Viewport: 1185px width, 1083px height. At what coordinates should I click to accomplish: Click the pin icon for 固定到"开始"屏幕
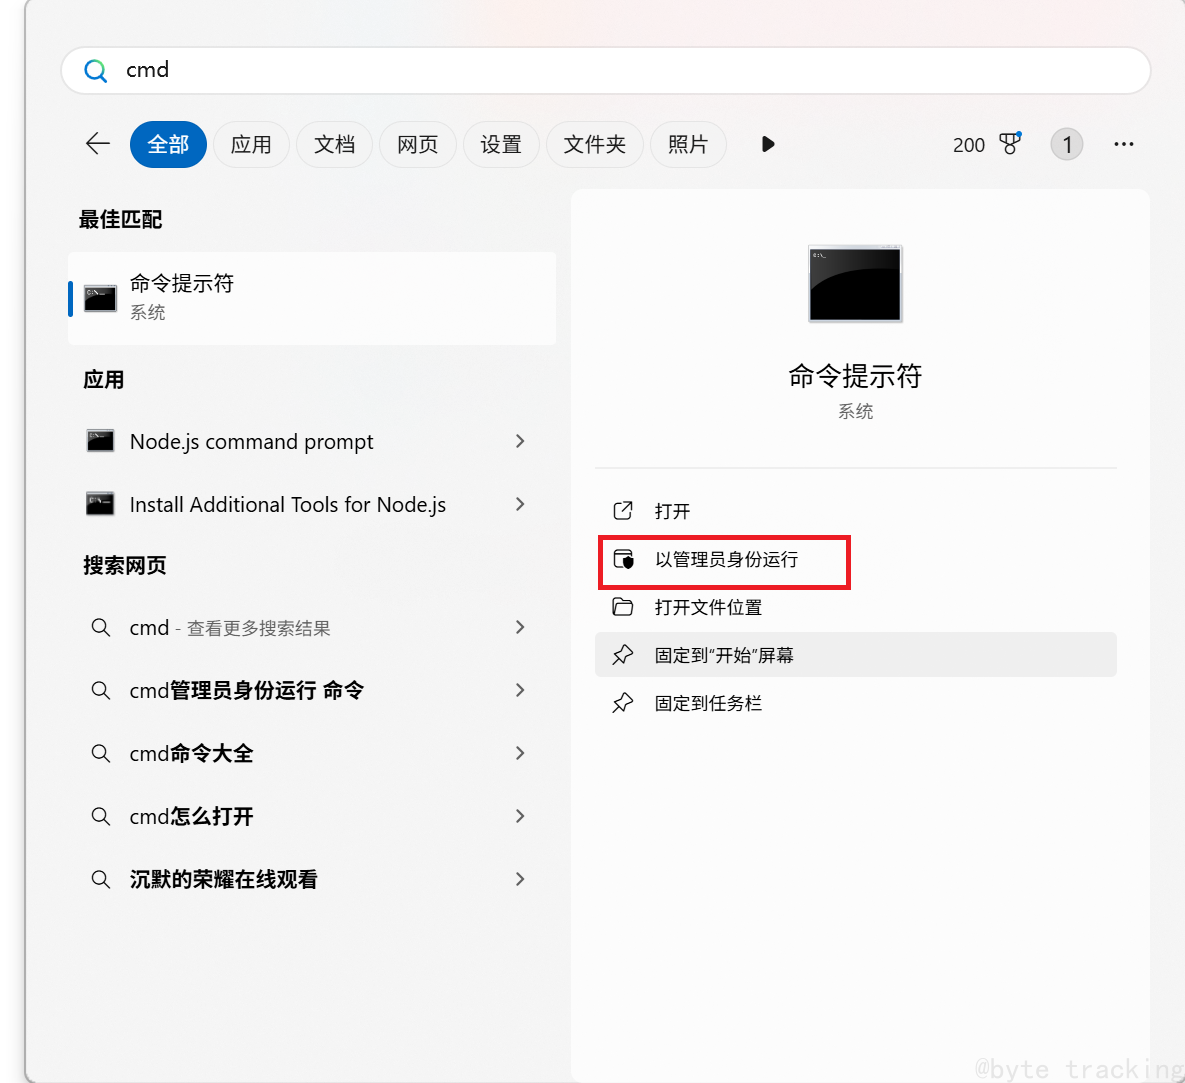[623, 654]
